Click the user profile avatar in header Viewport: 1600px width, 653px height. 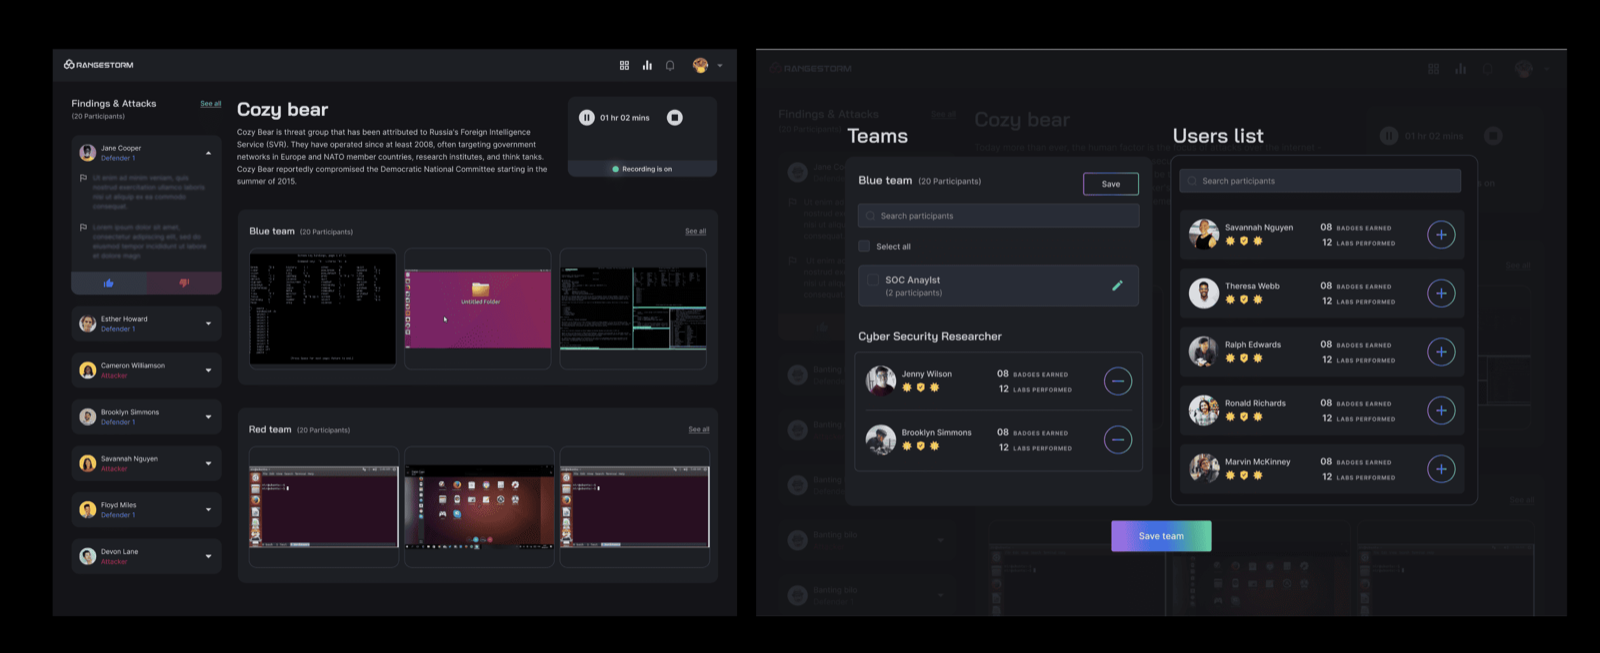(x=700, y=65)
